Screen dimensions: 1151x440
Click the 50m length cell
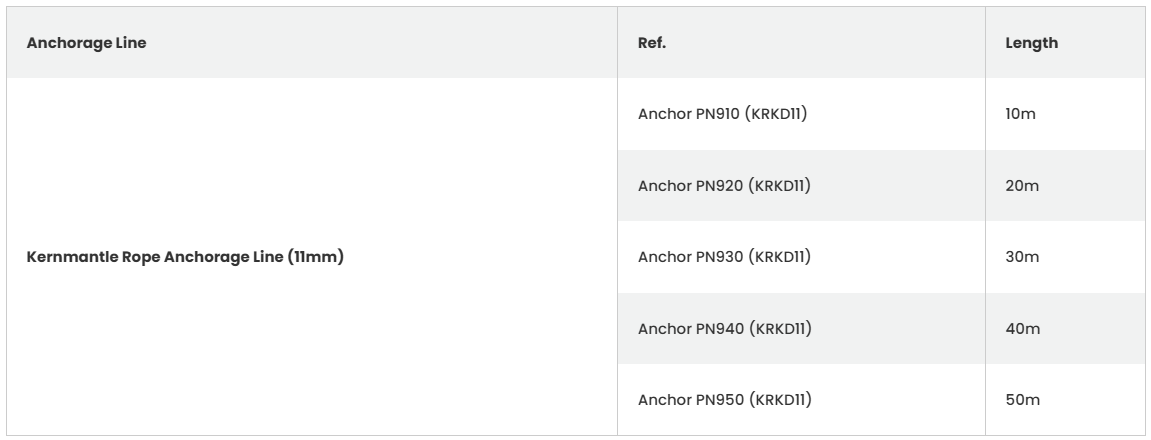pos(1065,400)
